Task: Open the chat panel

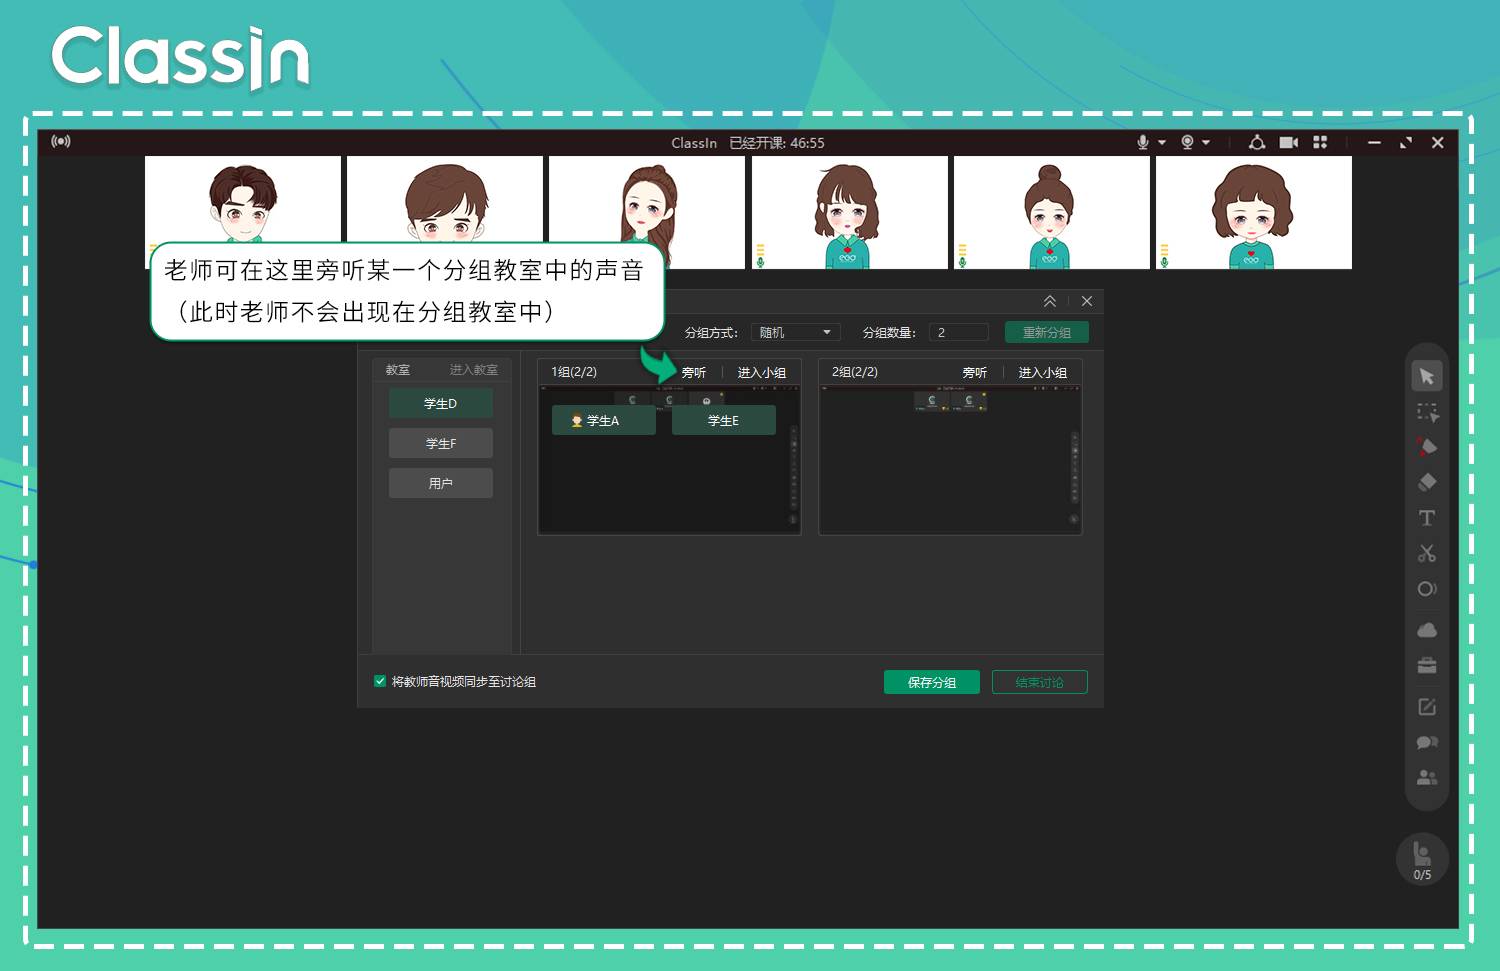Action: coord(1427,742)
